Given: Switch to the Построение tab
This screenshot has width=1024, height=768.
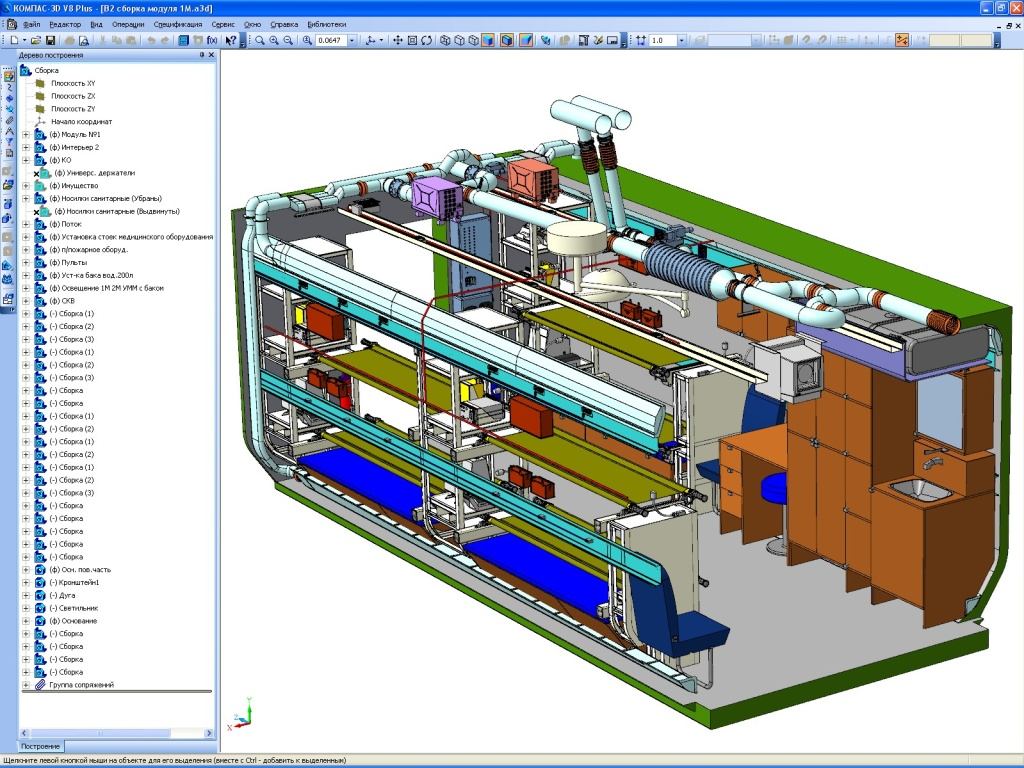Looking at the screenshot, I should pyautogui.click(x=41, y=746).
